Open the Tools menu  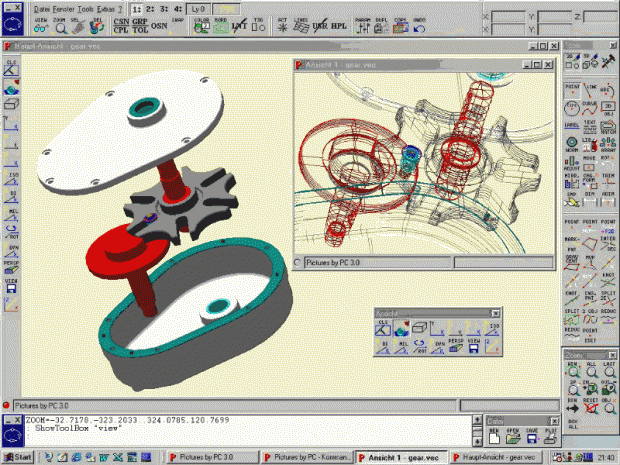click(85, 9)
